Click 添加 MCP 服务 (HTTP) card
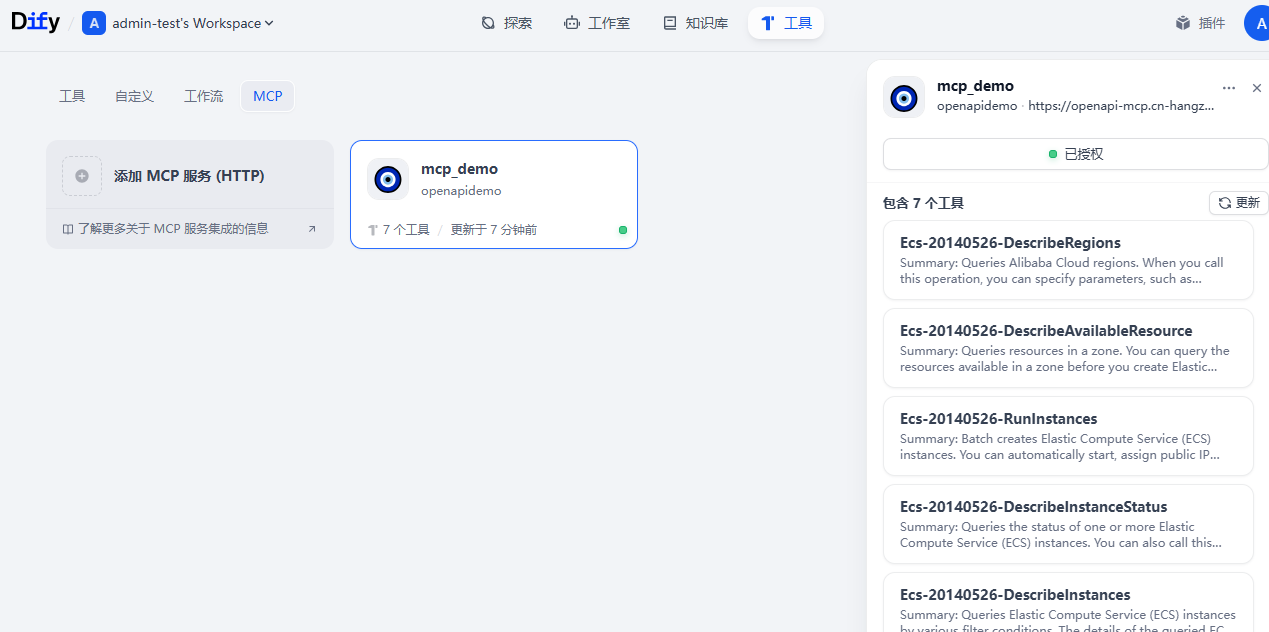 [190, 175]
